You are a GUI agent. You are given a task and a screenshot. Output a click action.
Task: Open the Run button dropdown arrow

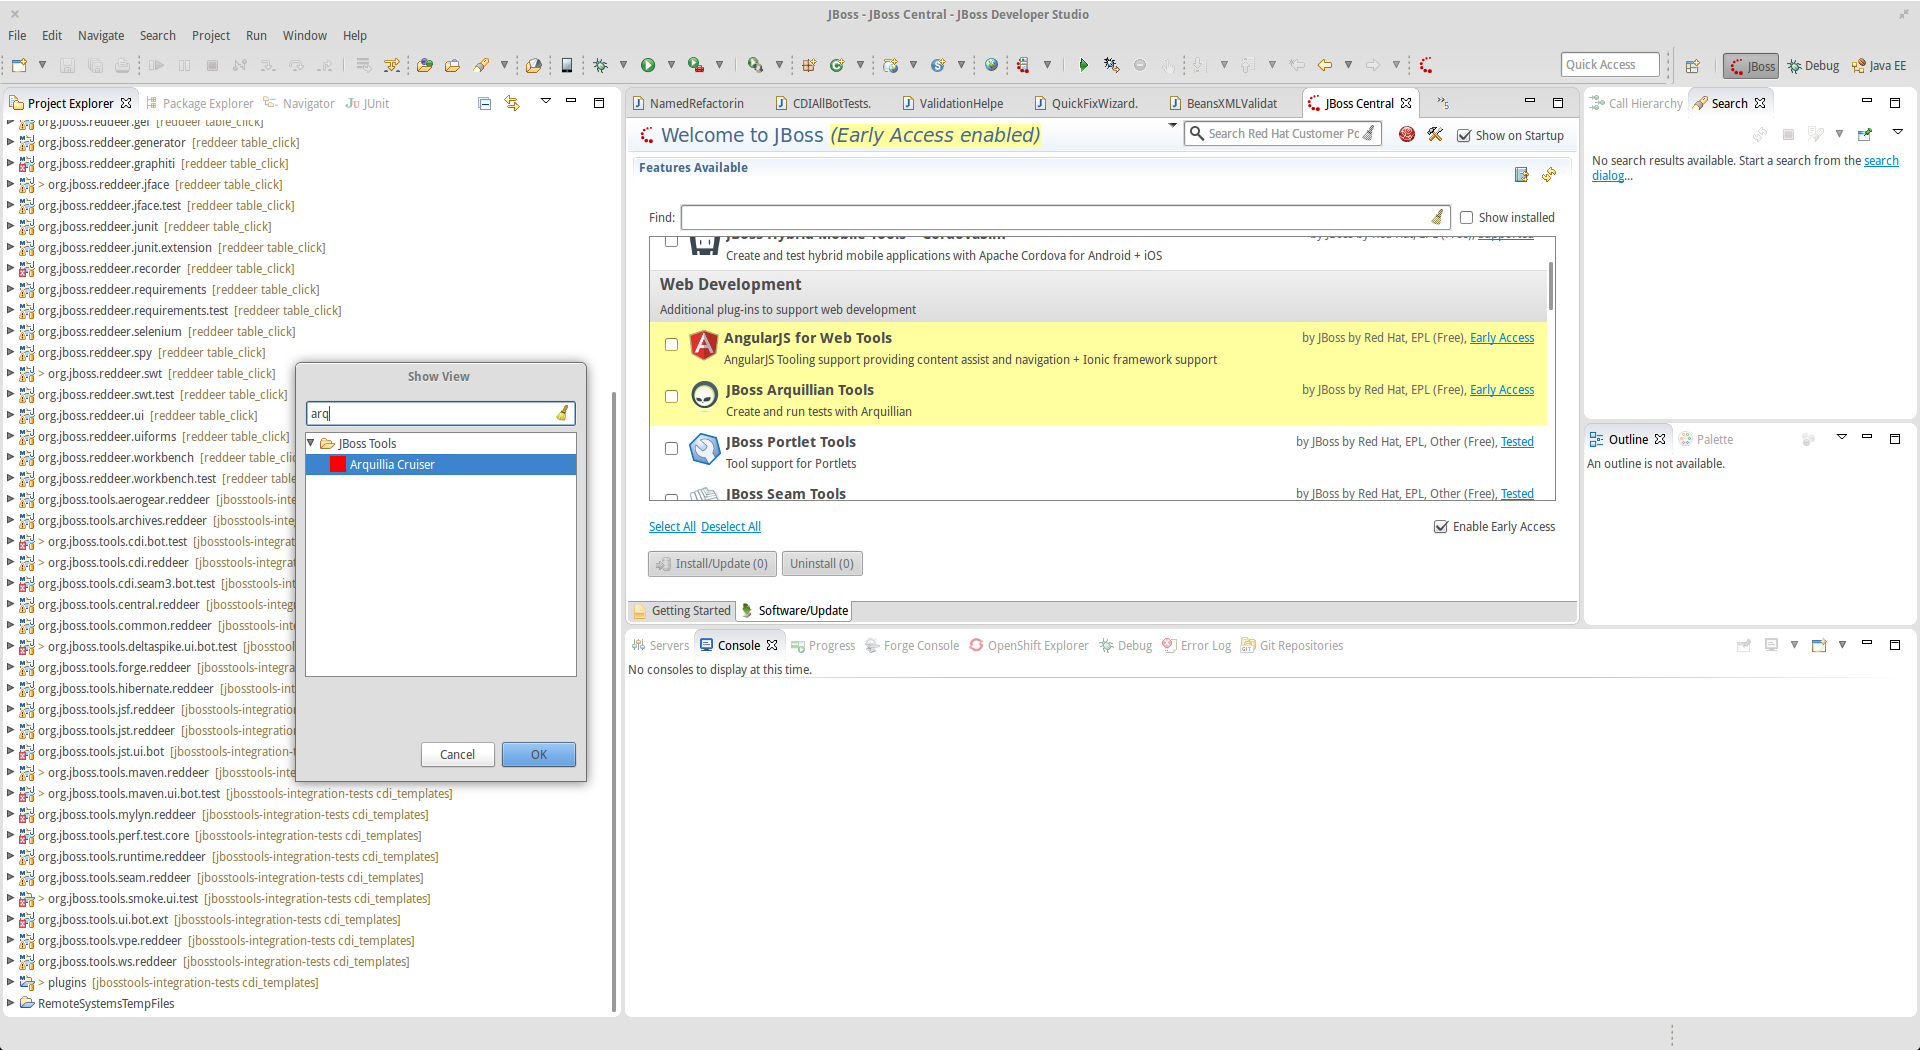[671, 65]
